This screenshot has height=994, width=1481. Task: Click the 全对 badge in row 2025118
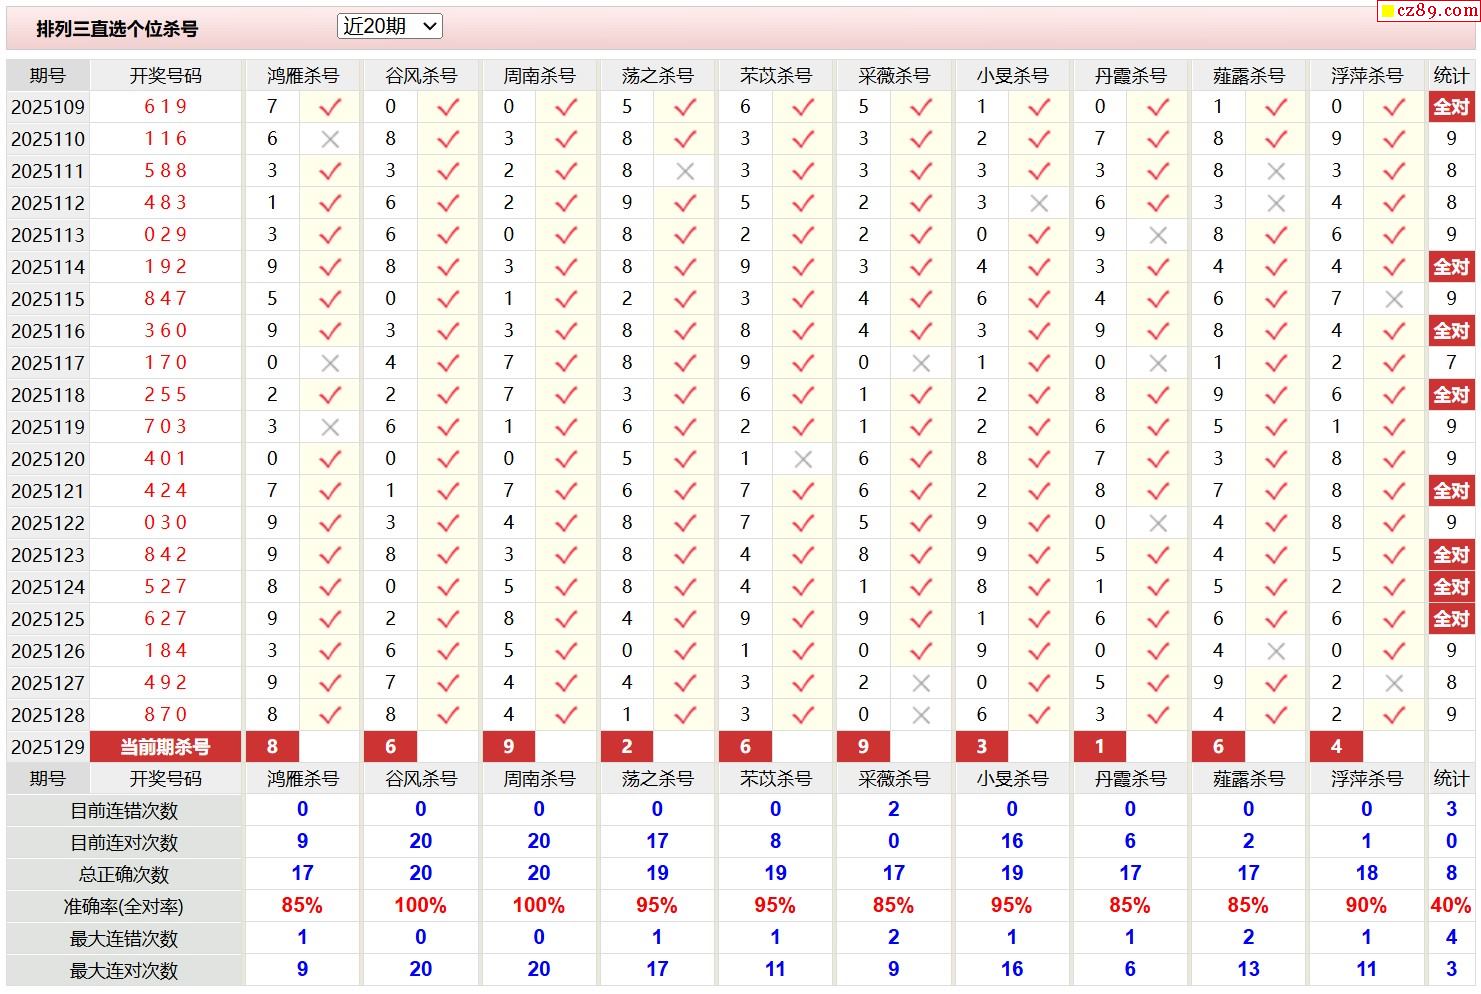[x=1451, y=395]
